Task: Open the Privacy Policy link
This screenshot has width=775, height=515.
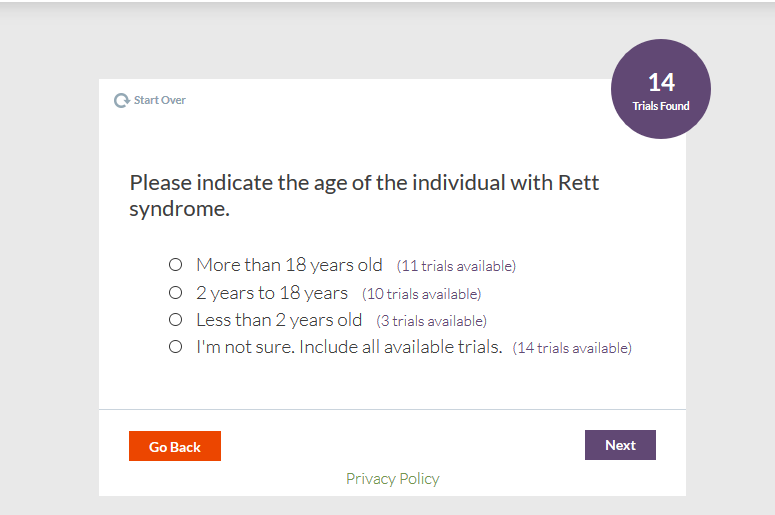Action: (392, 478)
